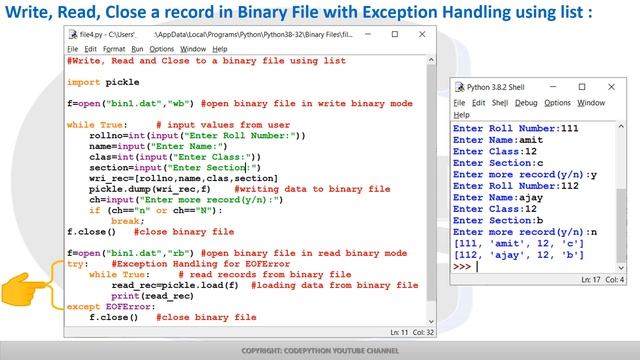Click the 'name=input' code line

point(158,146)
